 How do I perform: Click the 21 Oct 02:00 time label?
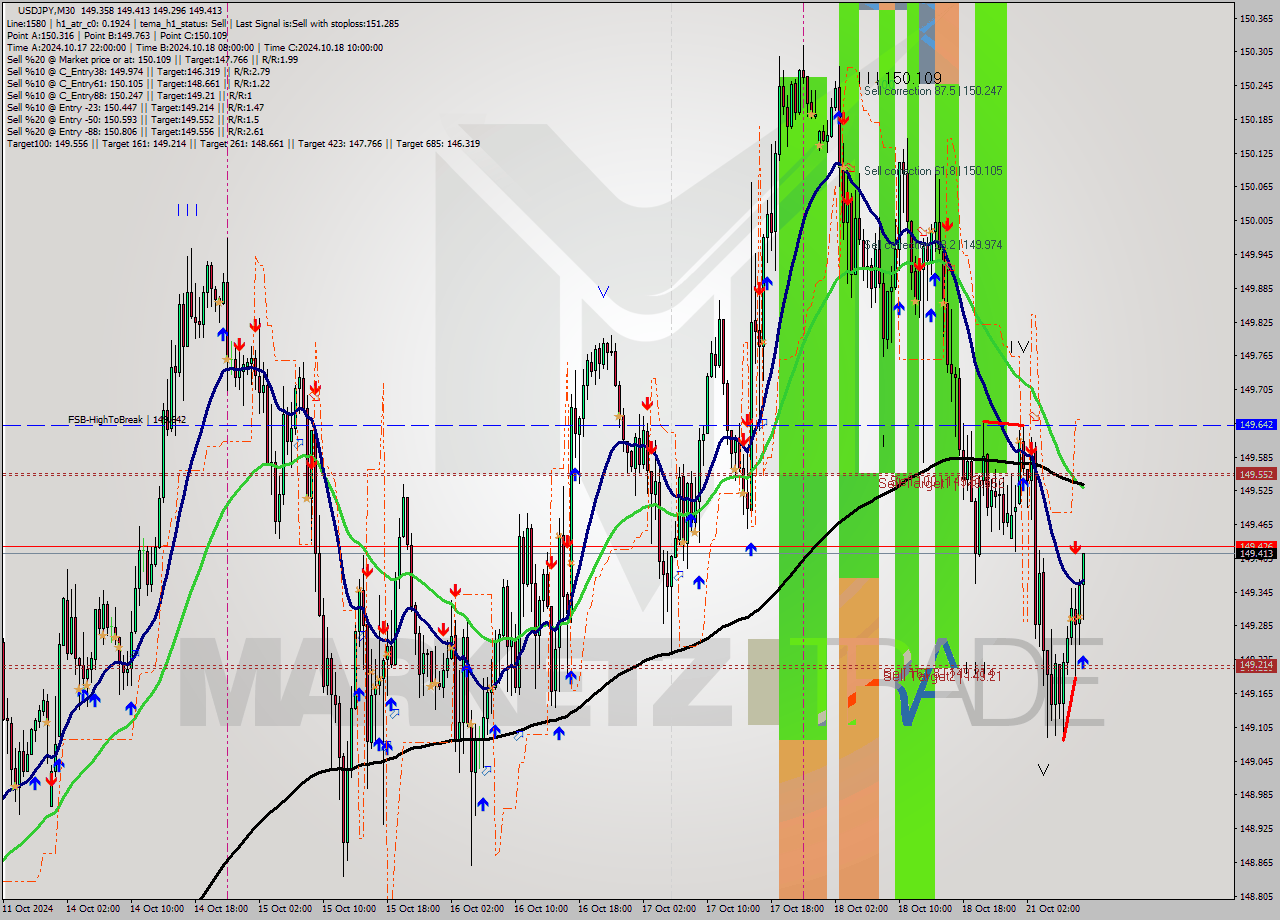coord(1051,909)
